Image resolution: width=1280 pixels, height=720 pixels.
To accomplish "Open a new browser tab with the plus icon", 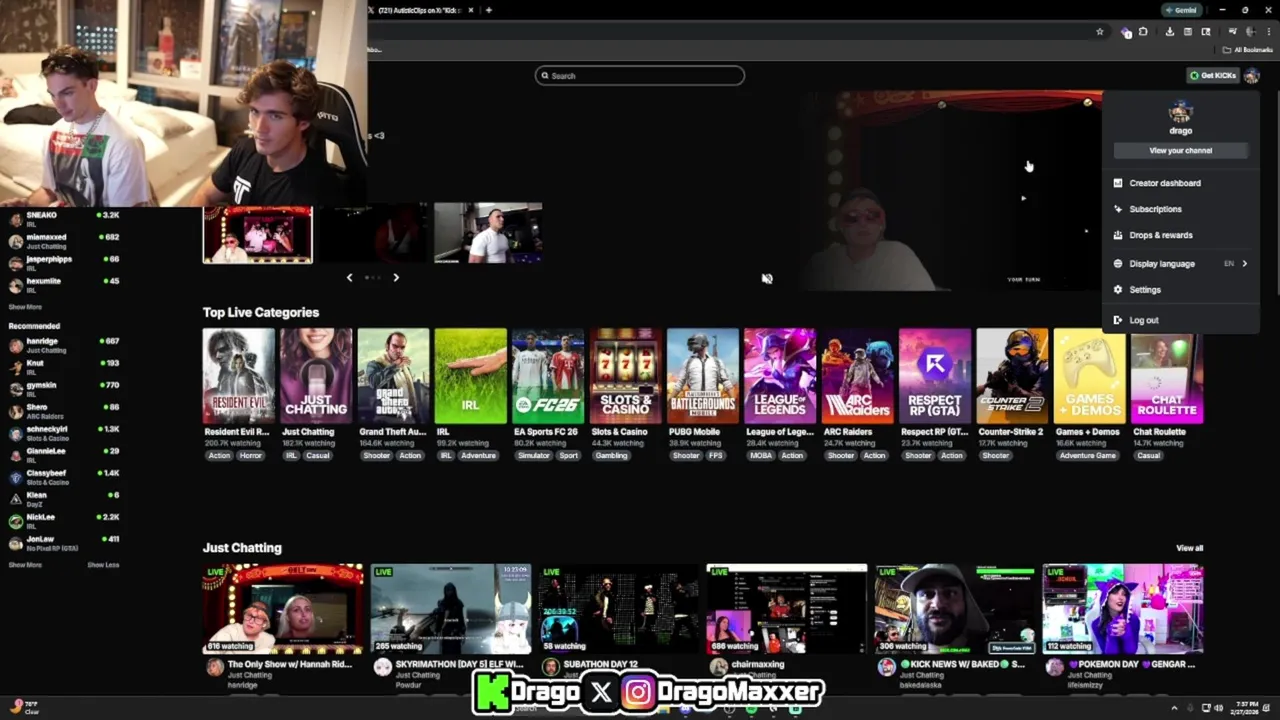I will click(x=488, y=10).
